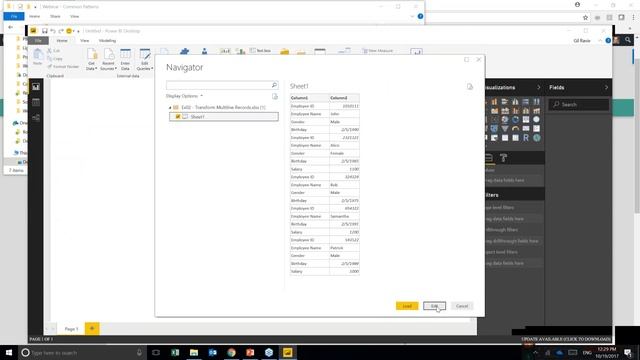Click the Gil Raviv account name
Screen dimensions: 640x360
pos(582,41)
